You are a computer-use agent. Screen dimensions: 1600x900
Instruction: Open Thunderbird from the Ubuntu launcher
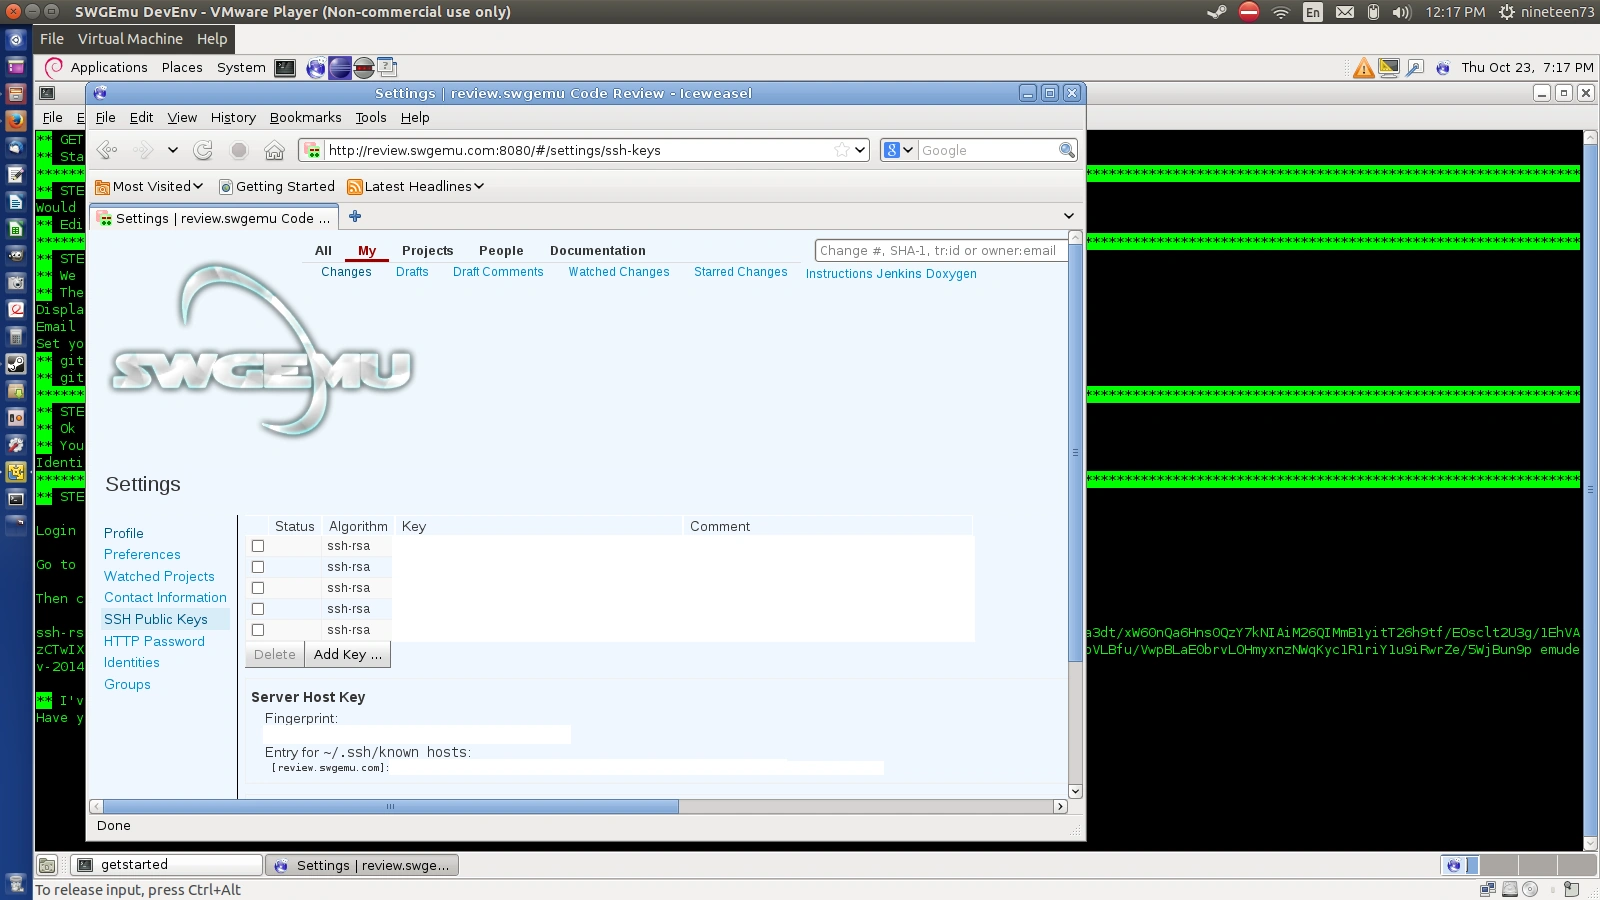(16, 147)
